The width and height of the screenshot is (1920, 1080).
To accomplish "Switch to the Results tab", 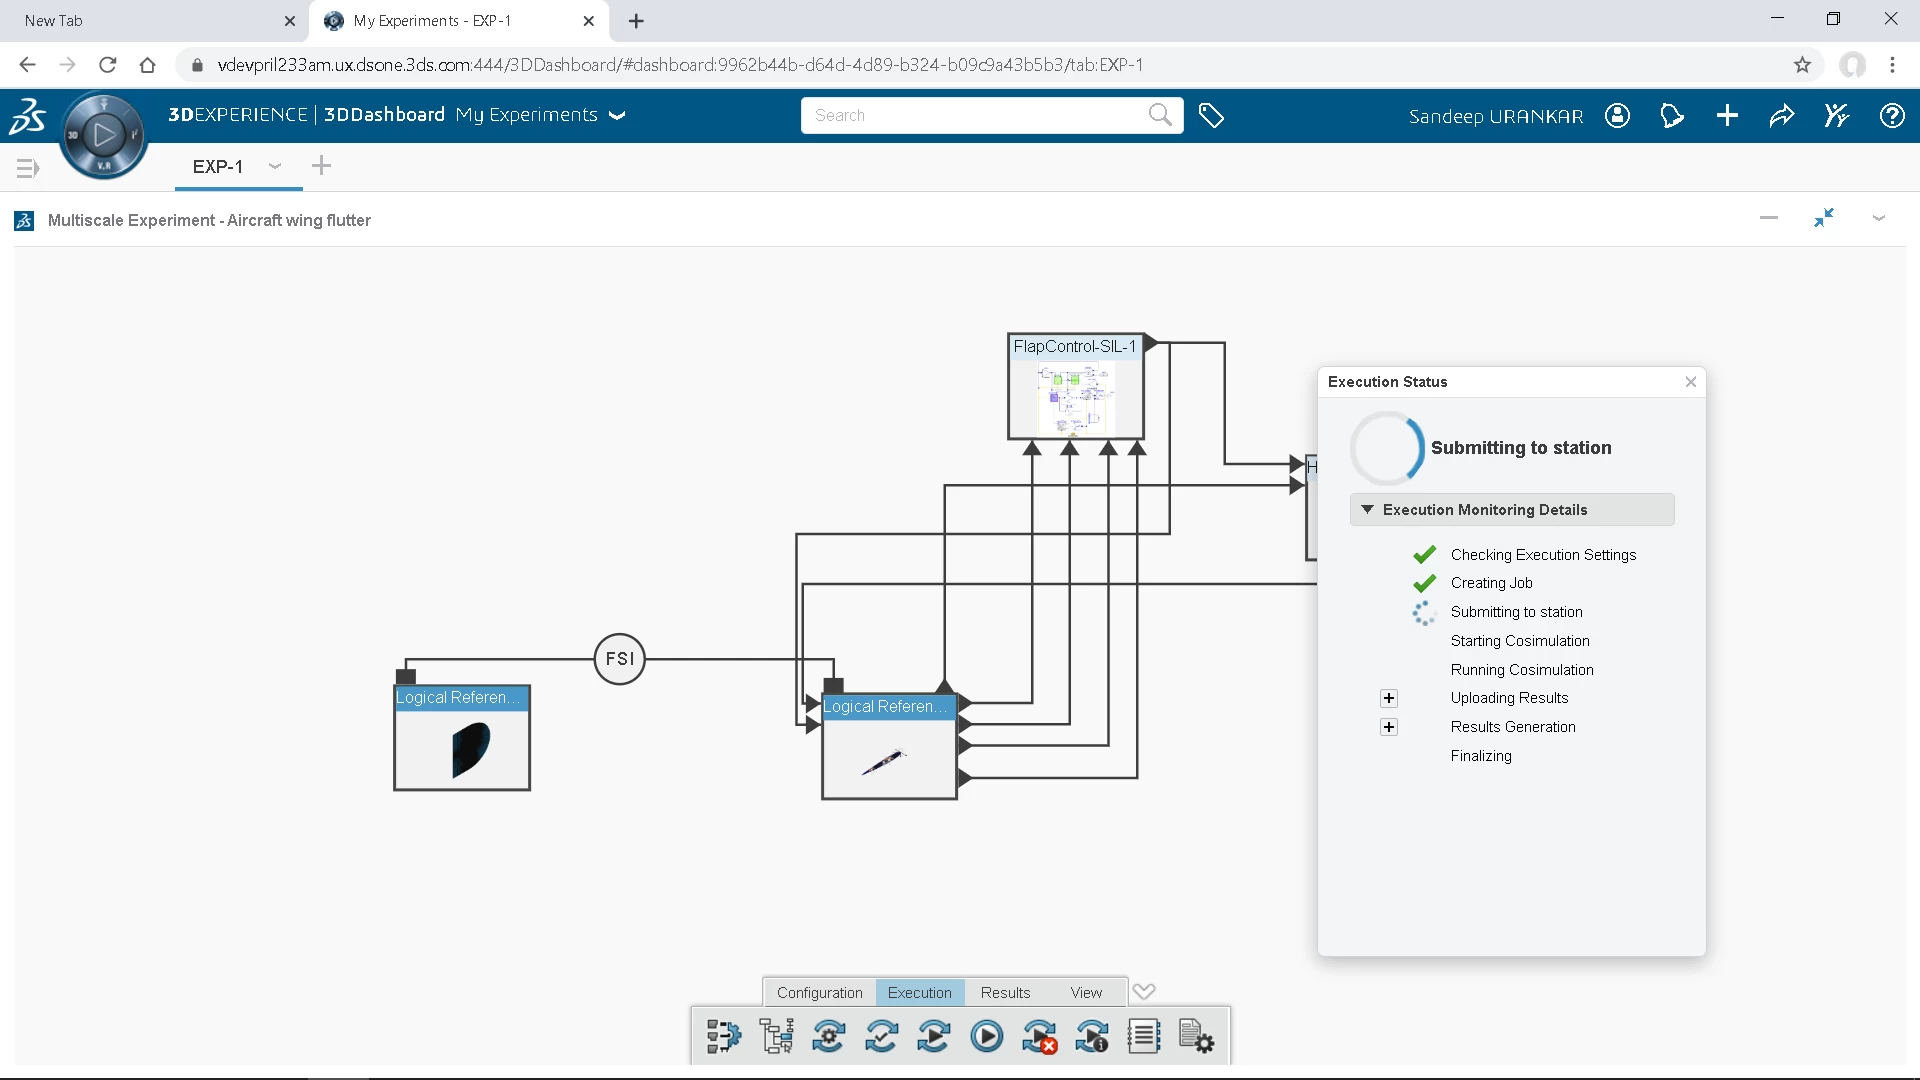I will pos(1005,993).
